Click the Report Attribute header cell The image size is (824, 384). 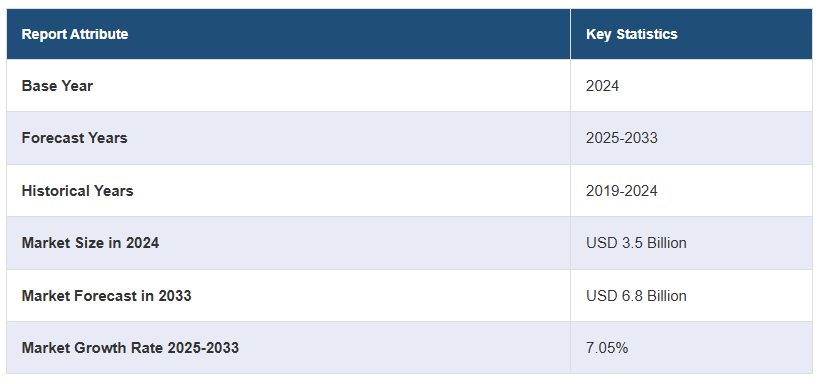(288, 34)
